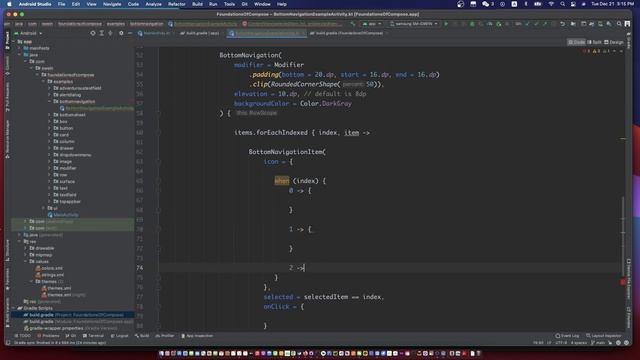This screenshot has width=640, height=360.
Task: Open the app run configuration dropdown
Action: 371,24
